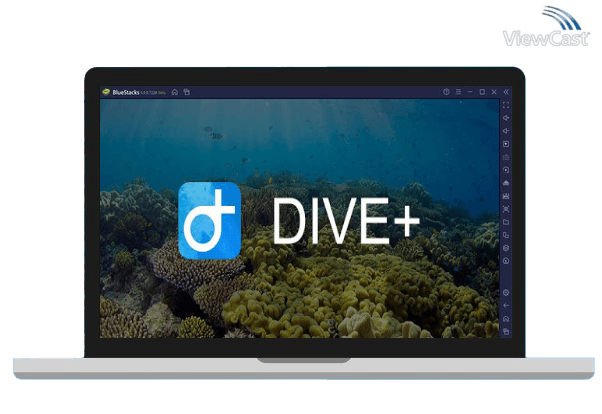
Task: Increase volume with the sidebar speaker icon
Action: tap(506, 118)
